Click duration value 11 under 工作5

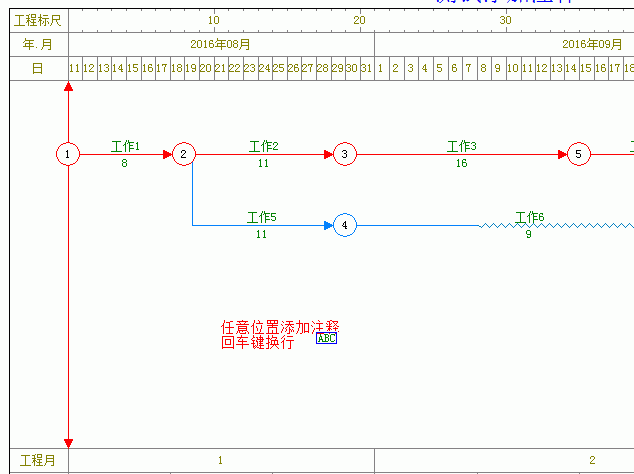261,234
